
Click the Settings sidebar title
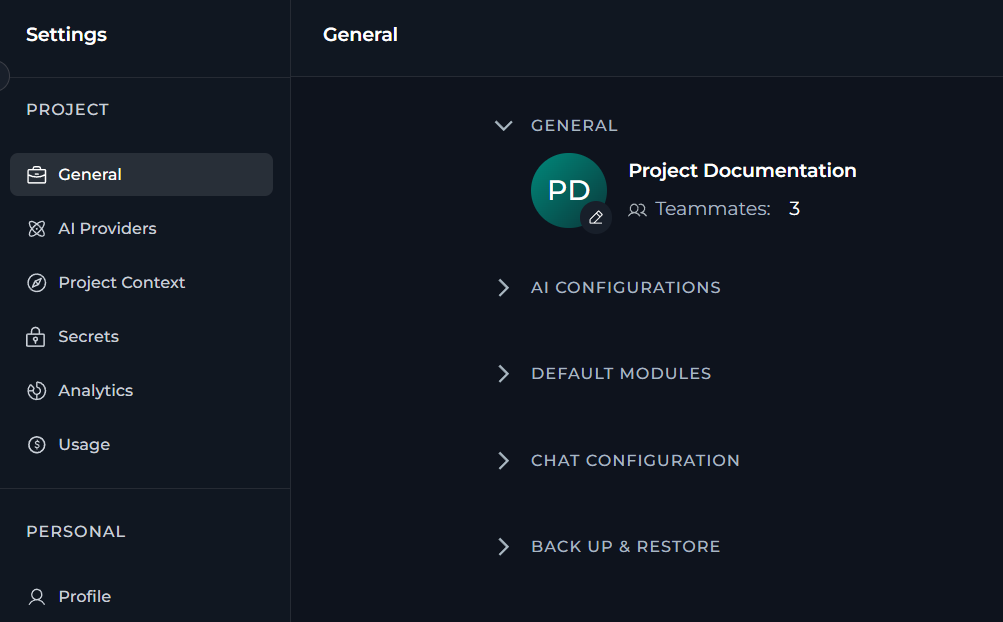click(67, 35)
